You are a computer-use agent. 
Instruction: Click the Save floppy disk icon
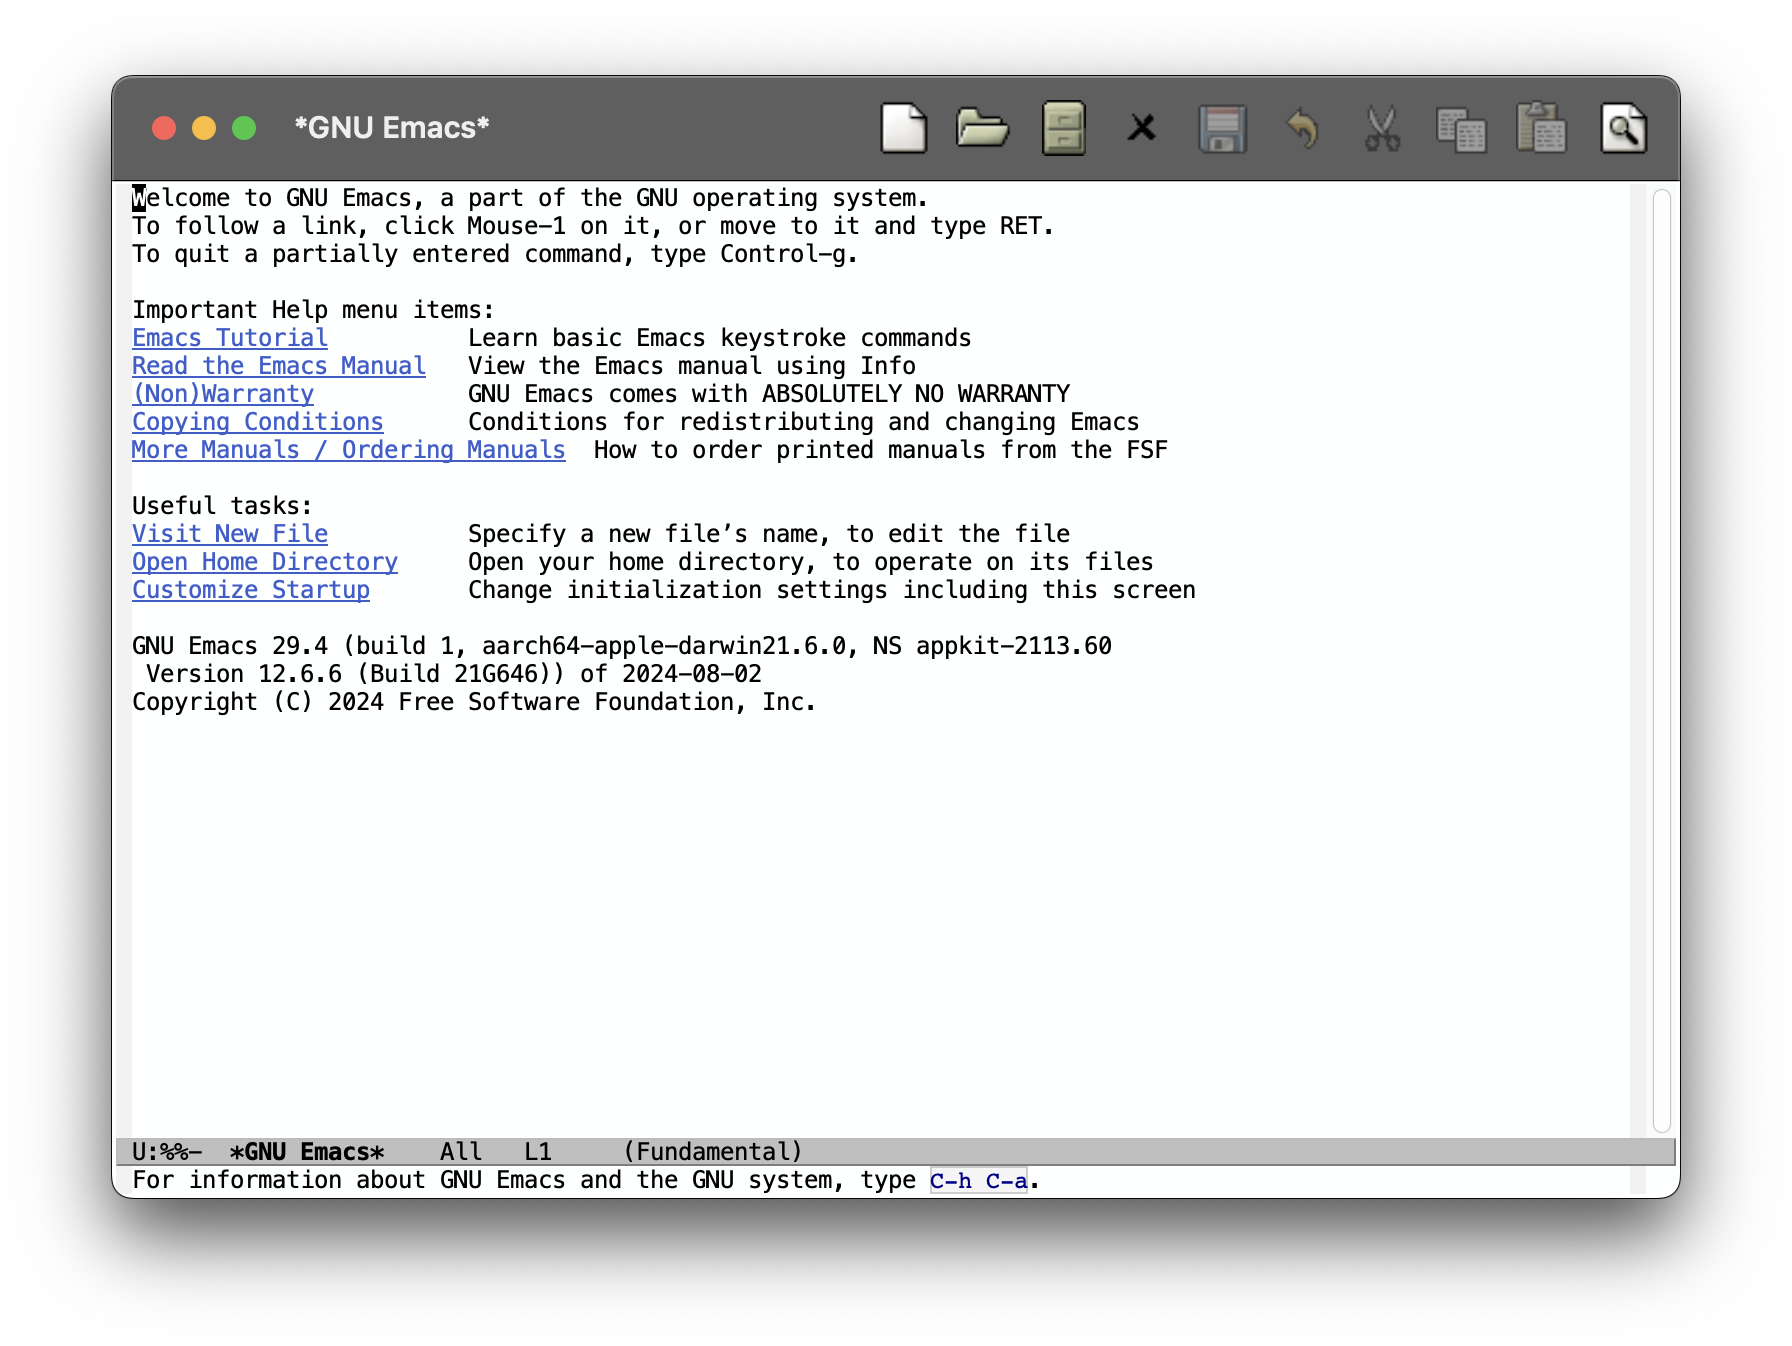click(x=1222, y=129)
